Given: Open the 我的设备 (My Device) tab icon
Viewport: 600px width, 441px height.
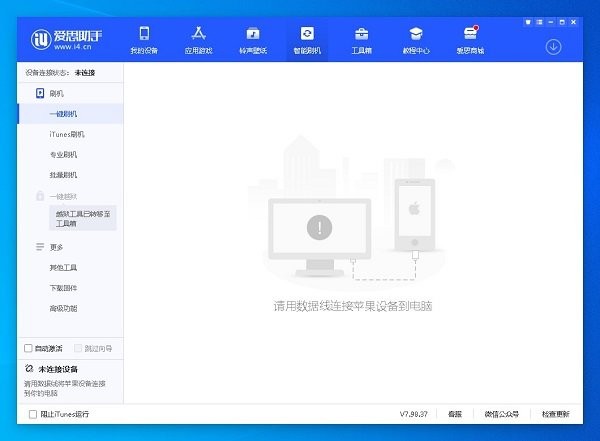Looking at the screenshot, I should 144,34.
